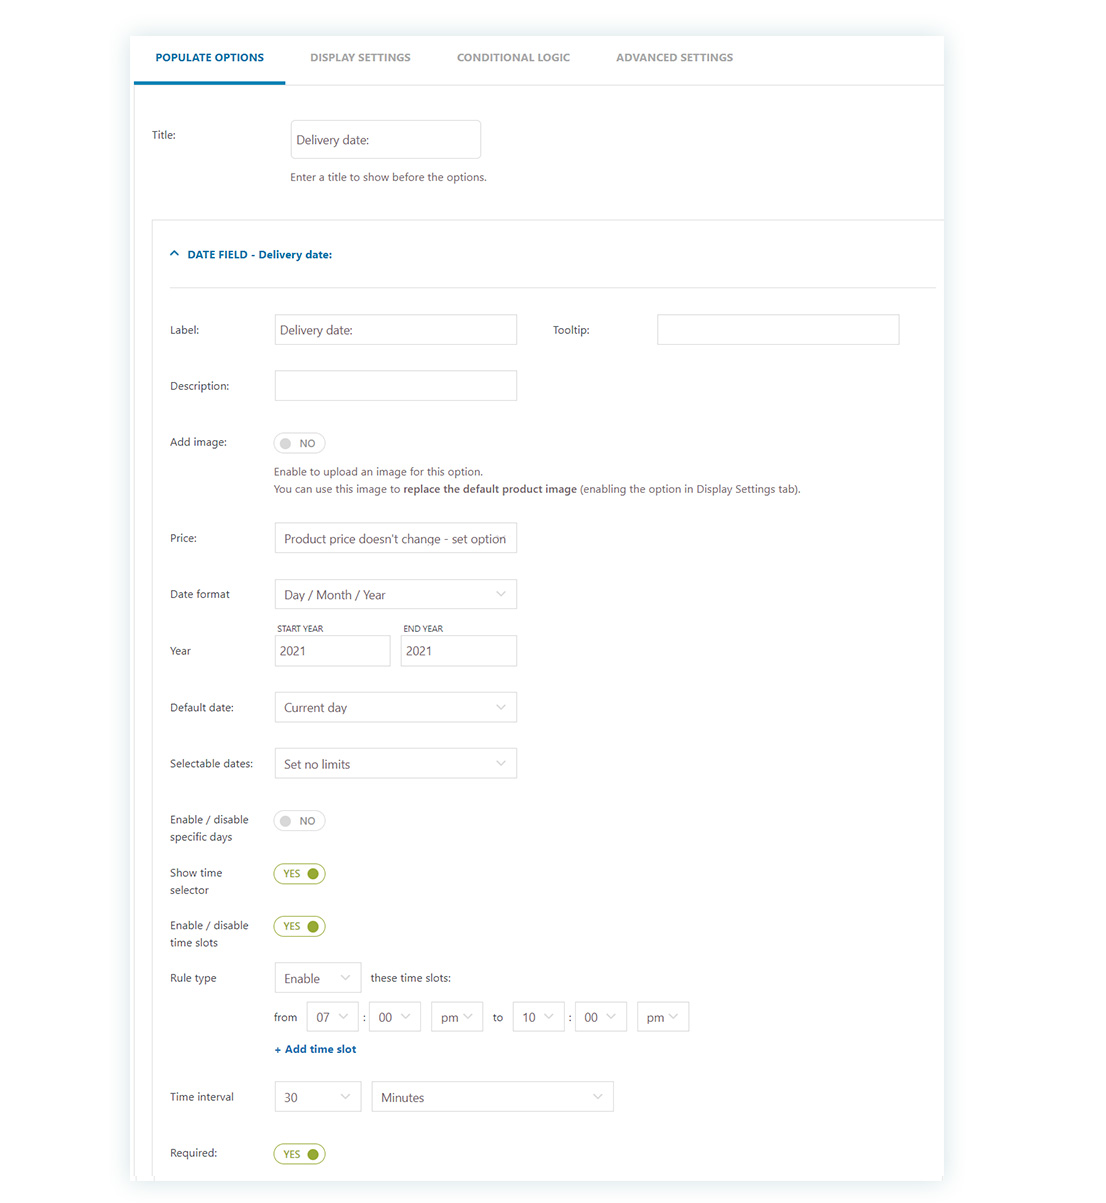Collapse the DATE FIELD section chevron
Screen dimensions: 1106x1203
click(x=175, y=254)
